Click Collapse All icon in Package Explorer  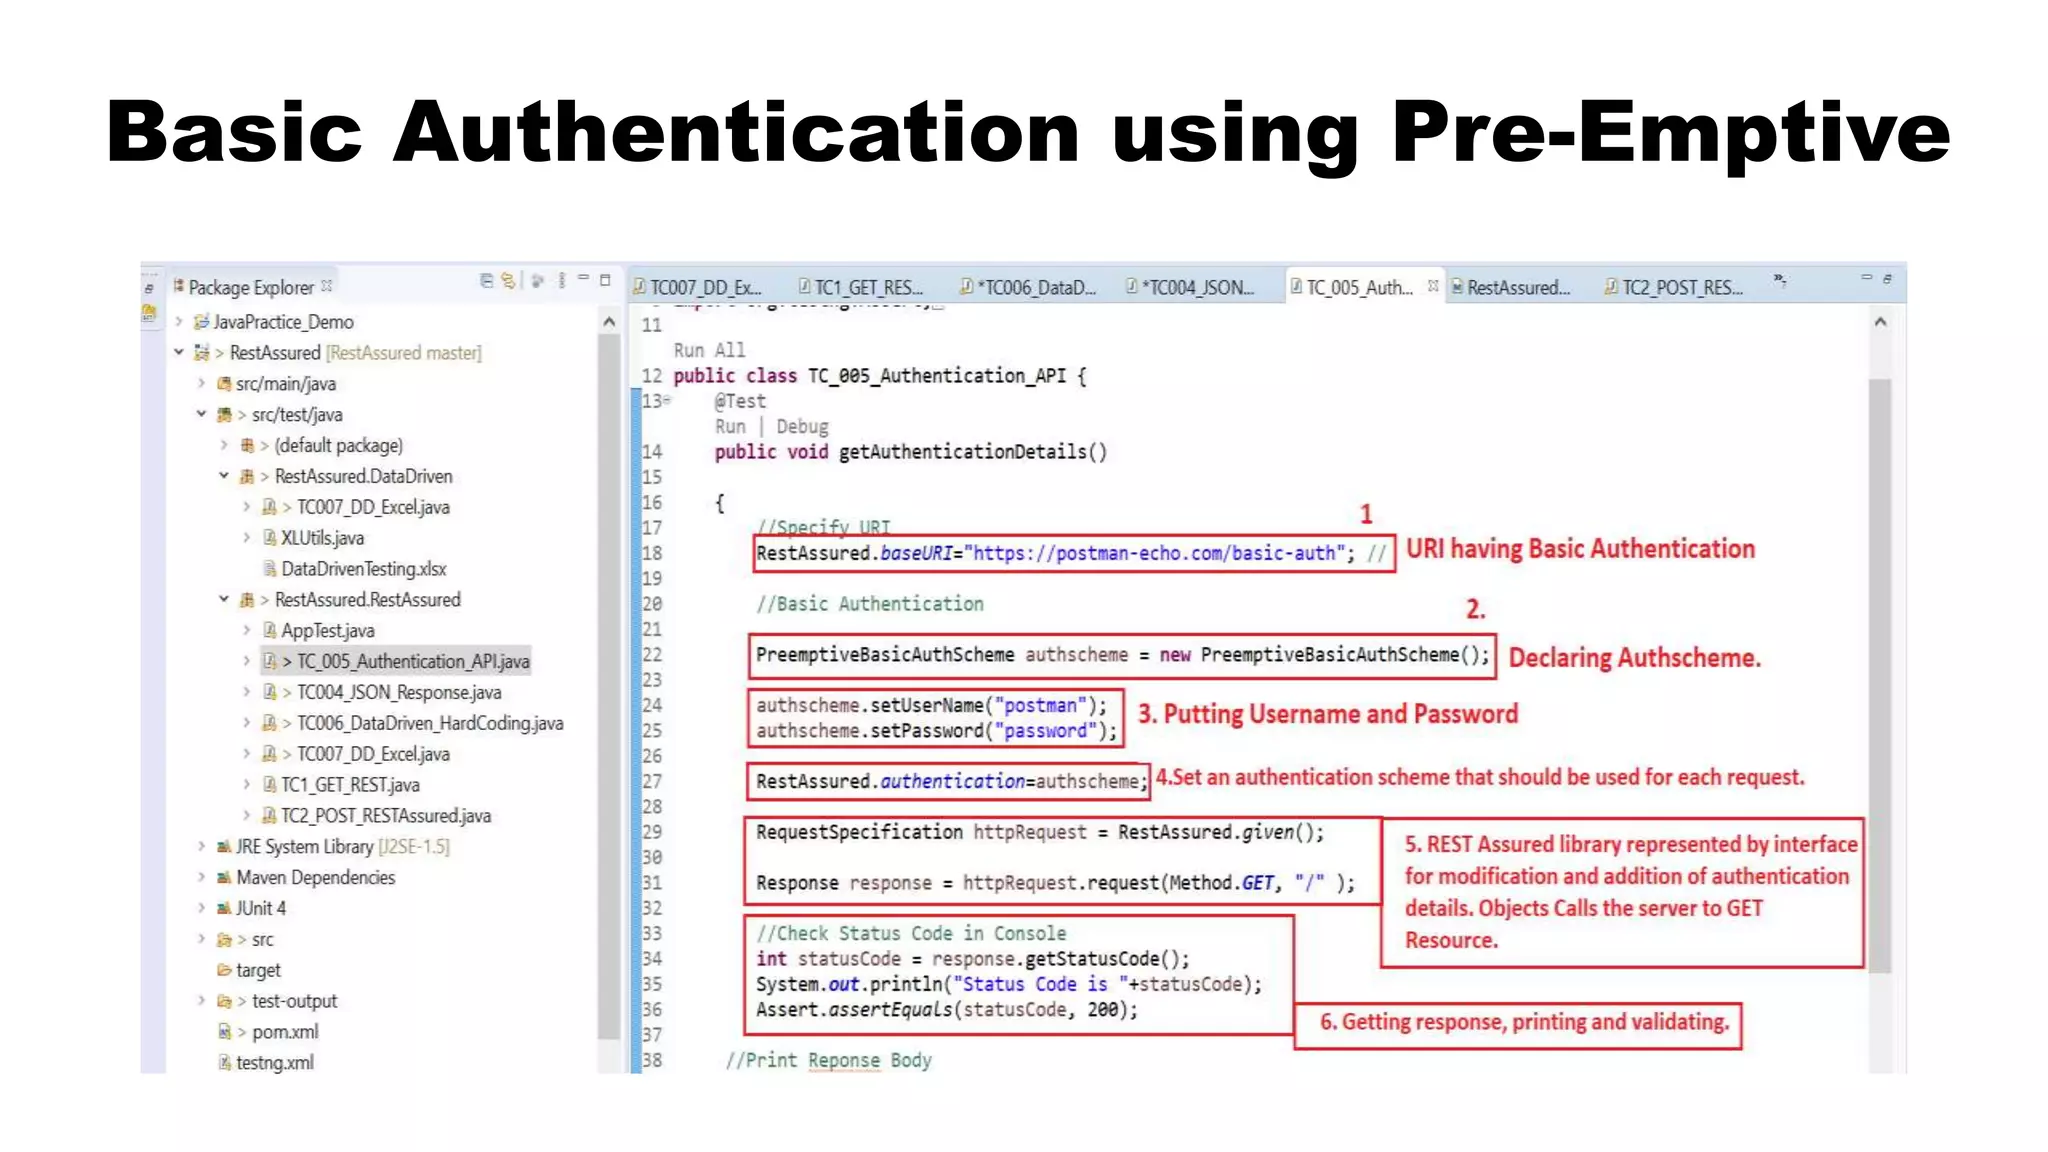pyautogui.click(x=487, y=281)
